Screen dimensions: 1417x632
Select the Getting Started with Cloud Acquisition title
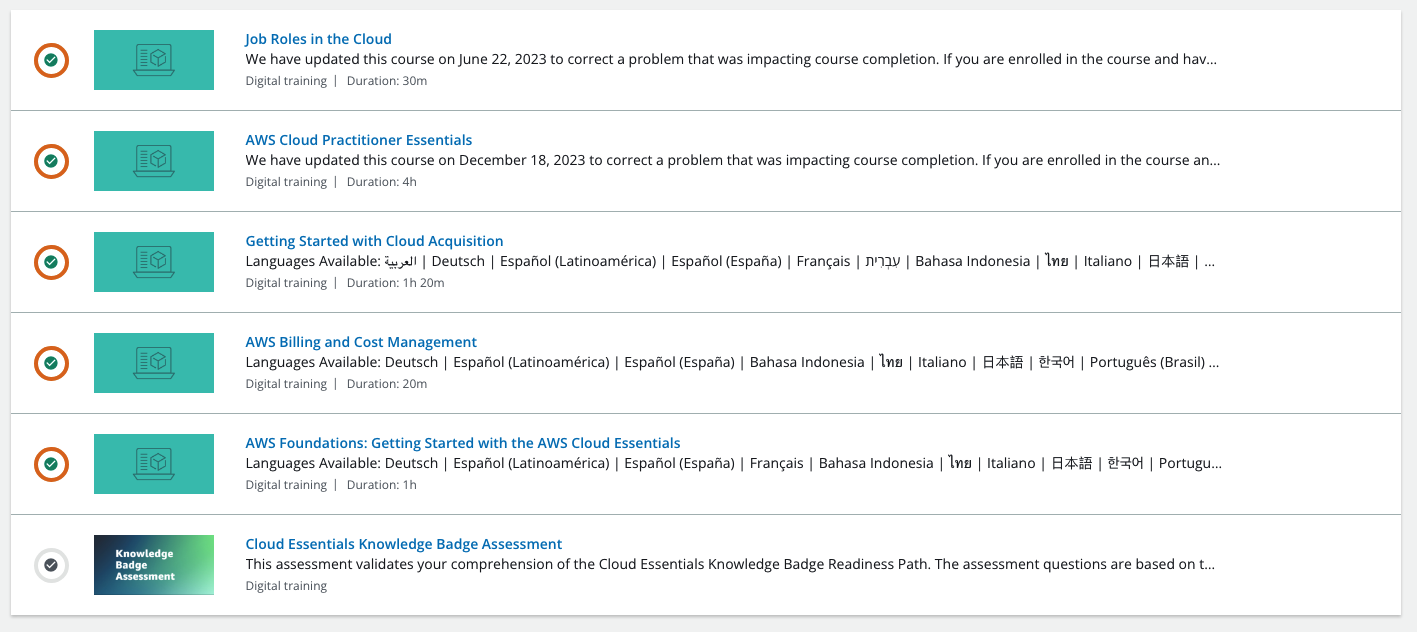(x=374, y=240)
